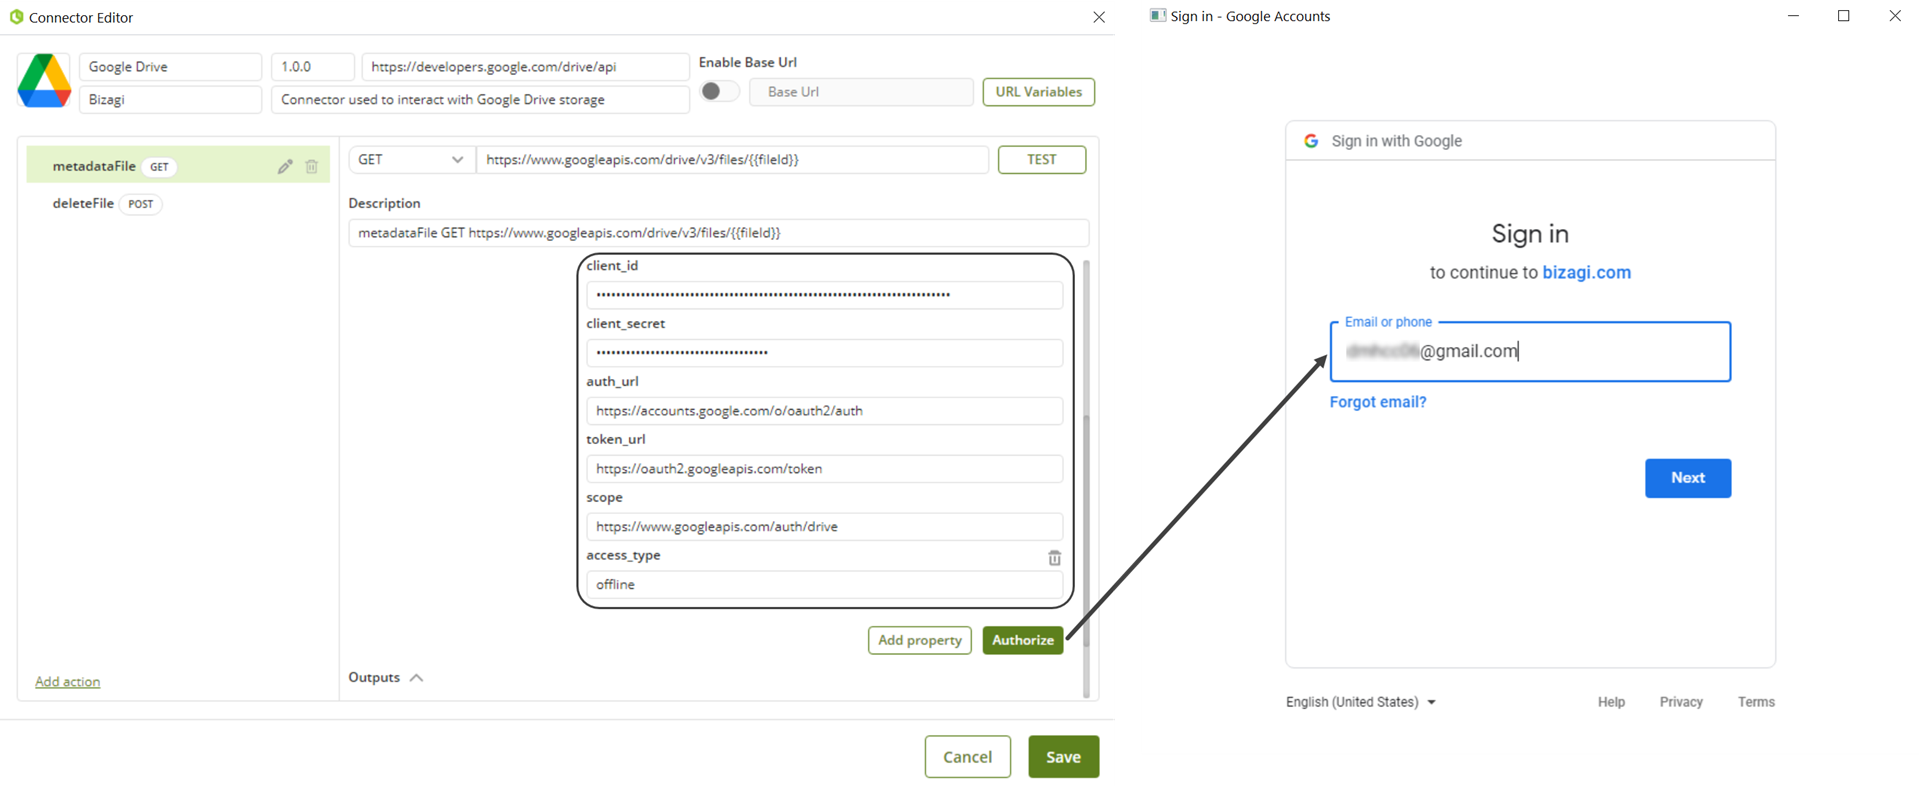Open the Terms link in sign-in footer
The image size is (1919, 786).
(1756, 702)
